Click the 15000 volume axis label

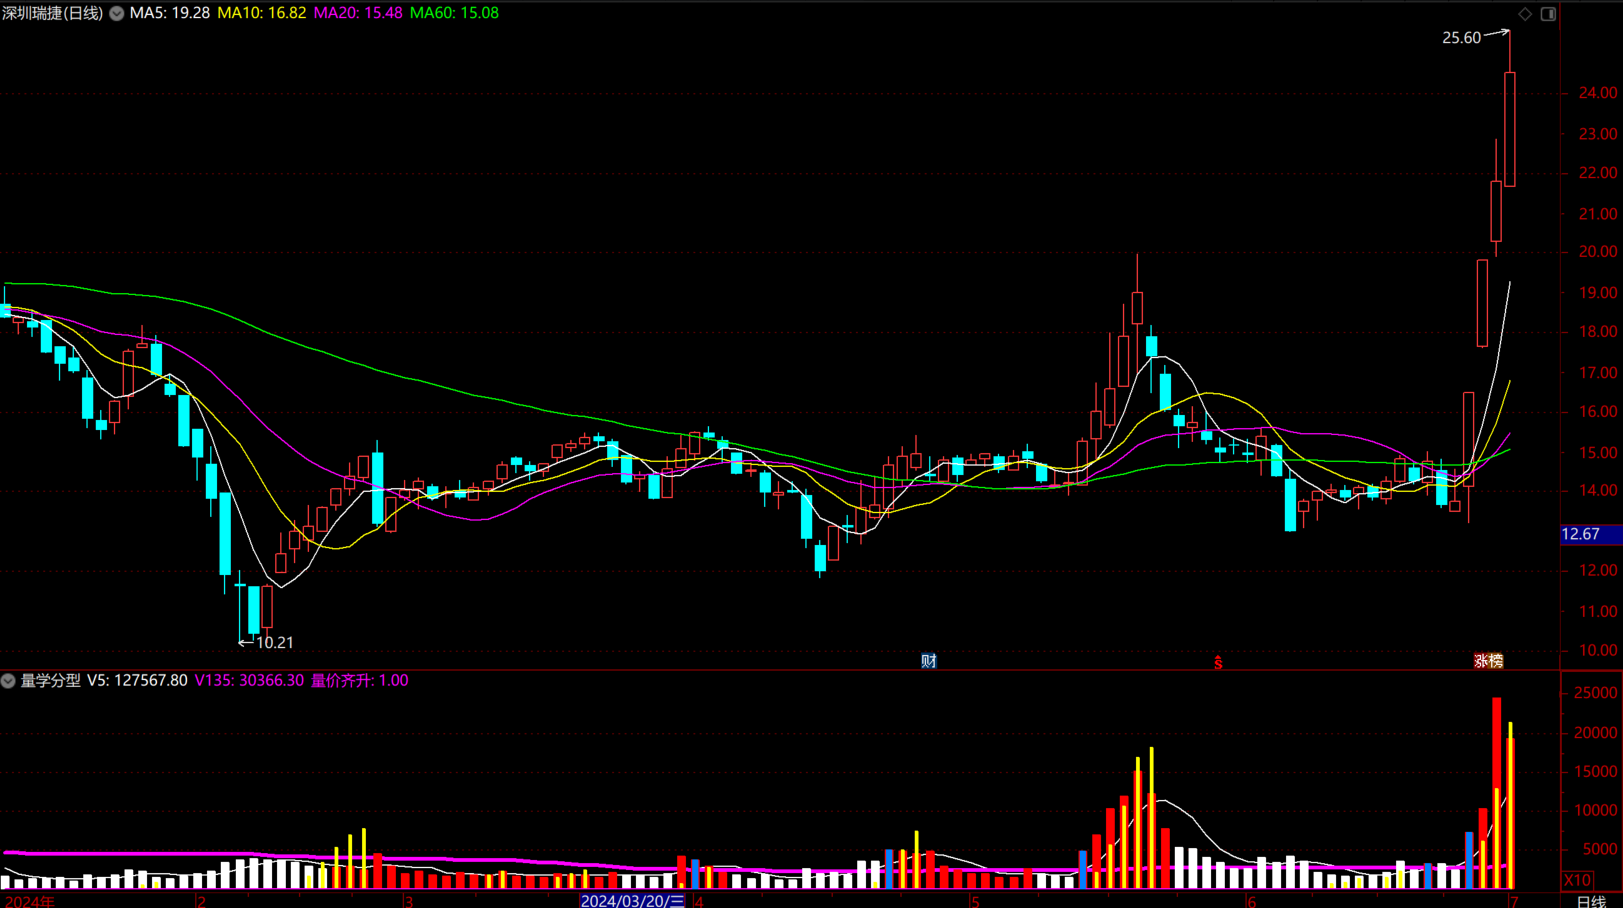(x=1596, y=772)
